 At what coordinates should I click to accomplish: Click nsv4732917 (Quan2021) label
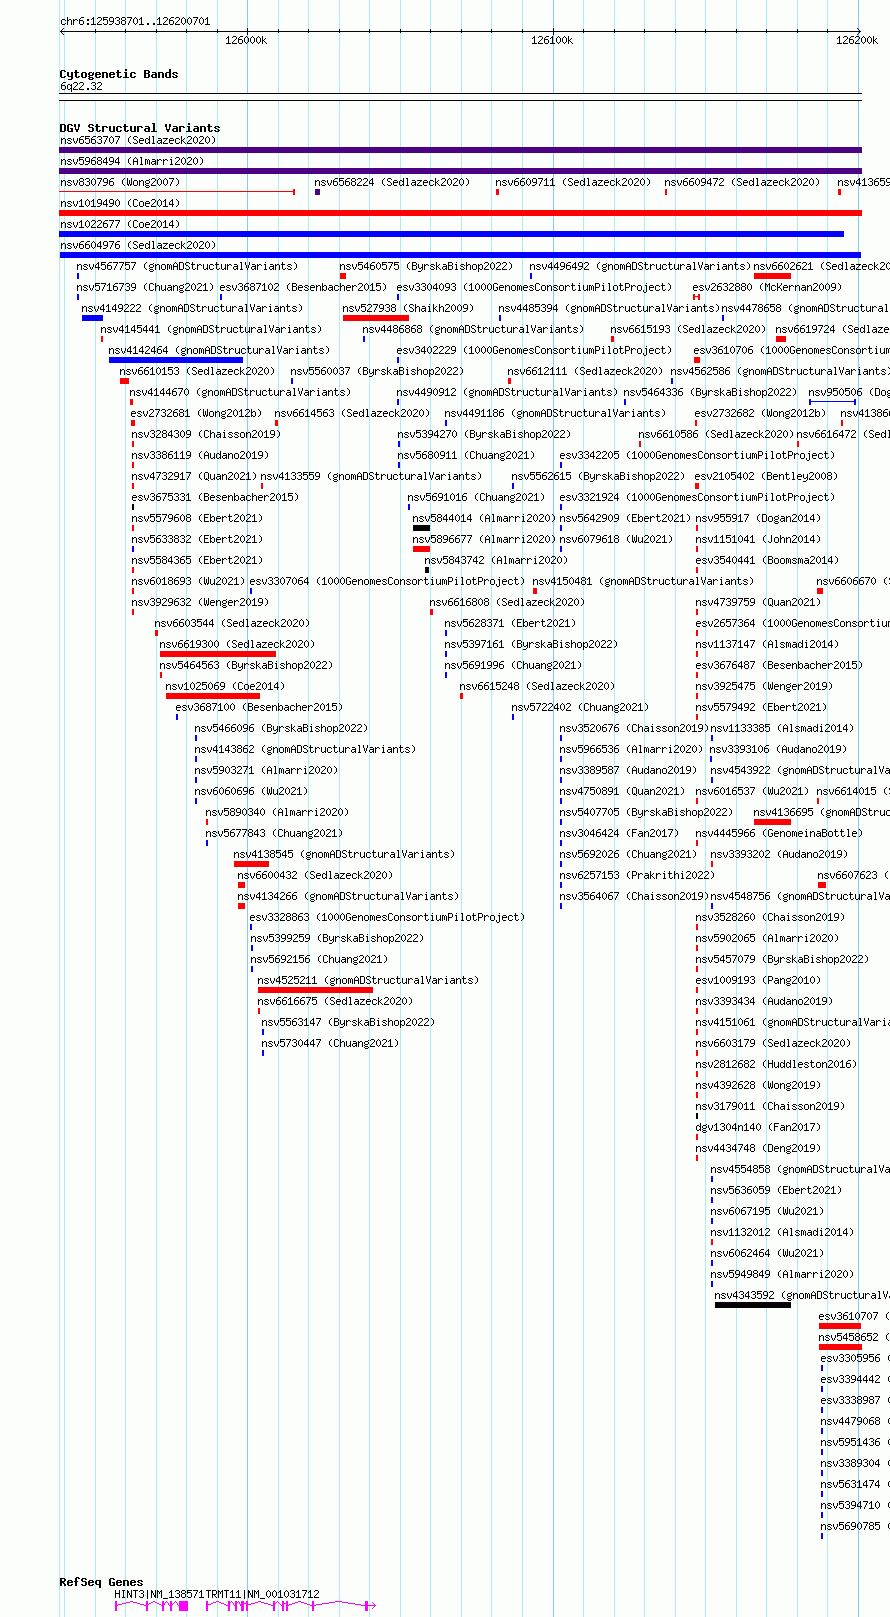tap(193, 476)
